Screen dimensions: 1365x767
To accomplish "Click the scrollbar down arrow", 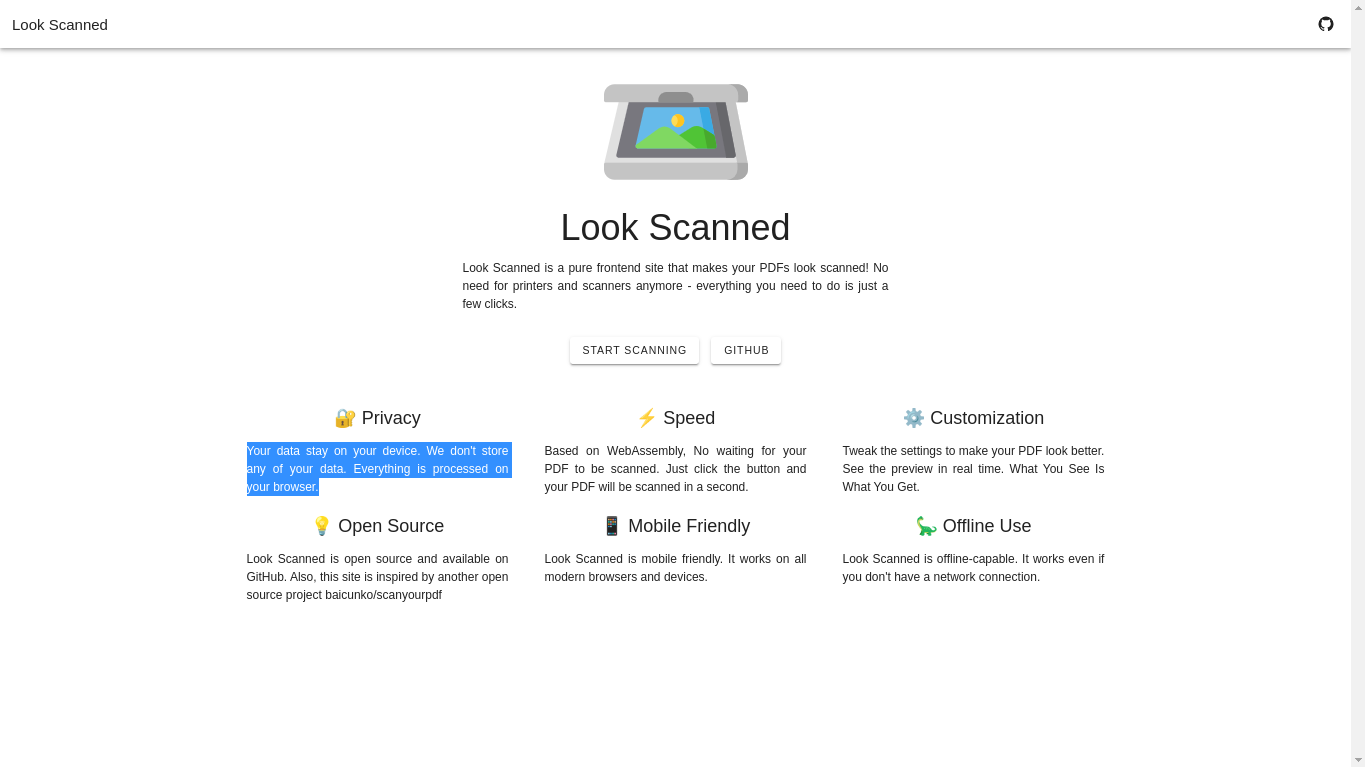I will pos(1357,760).
